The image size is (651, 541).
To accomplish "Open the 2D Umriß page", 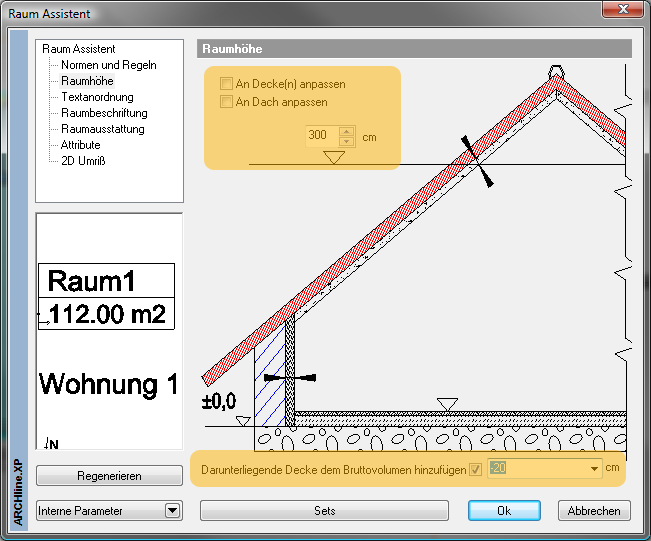I will [x=83, y=161].
